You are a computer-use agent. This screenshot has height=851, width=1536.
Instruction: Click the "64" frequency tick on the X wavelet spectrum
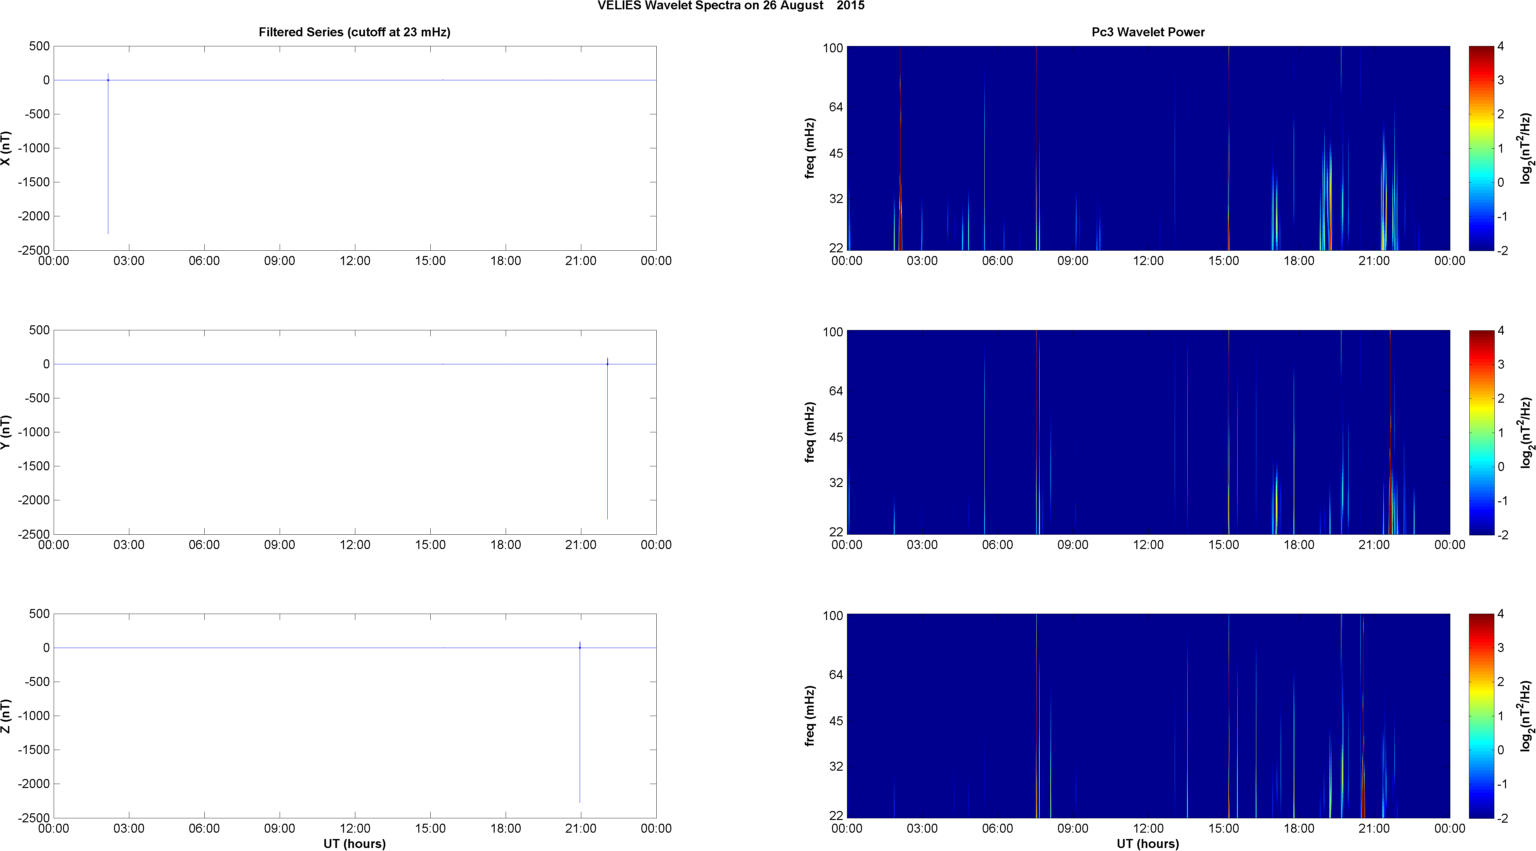tap(836, 107)
